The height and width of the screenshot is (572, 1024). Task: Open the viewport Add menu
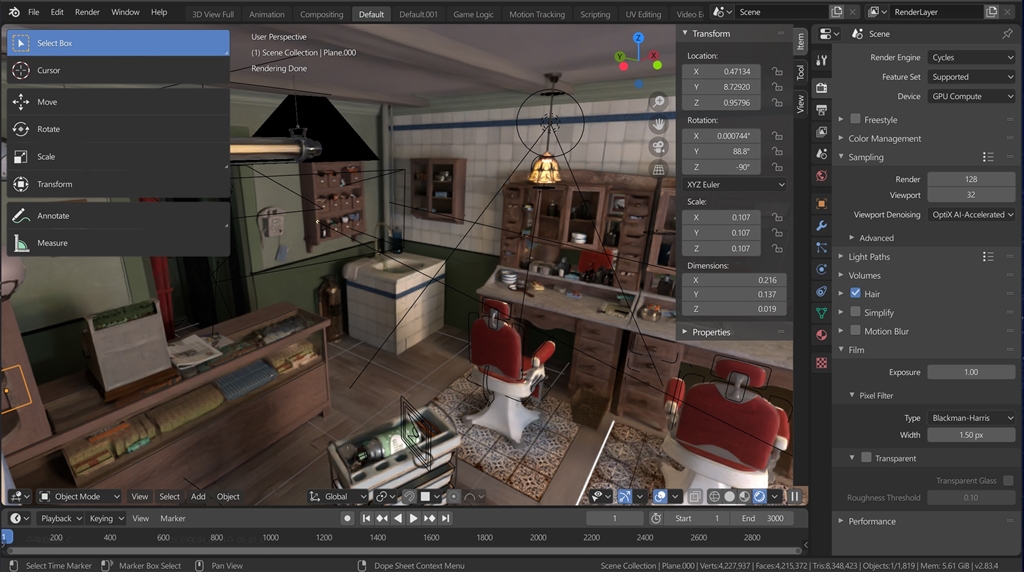click(x=198, y=496)
